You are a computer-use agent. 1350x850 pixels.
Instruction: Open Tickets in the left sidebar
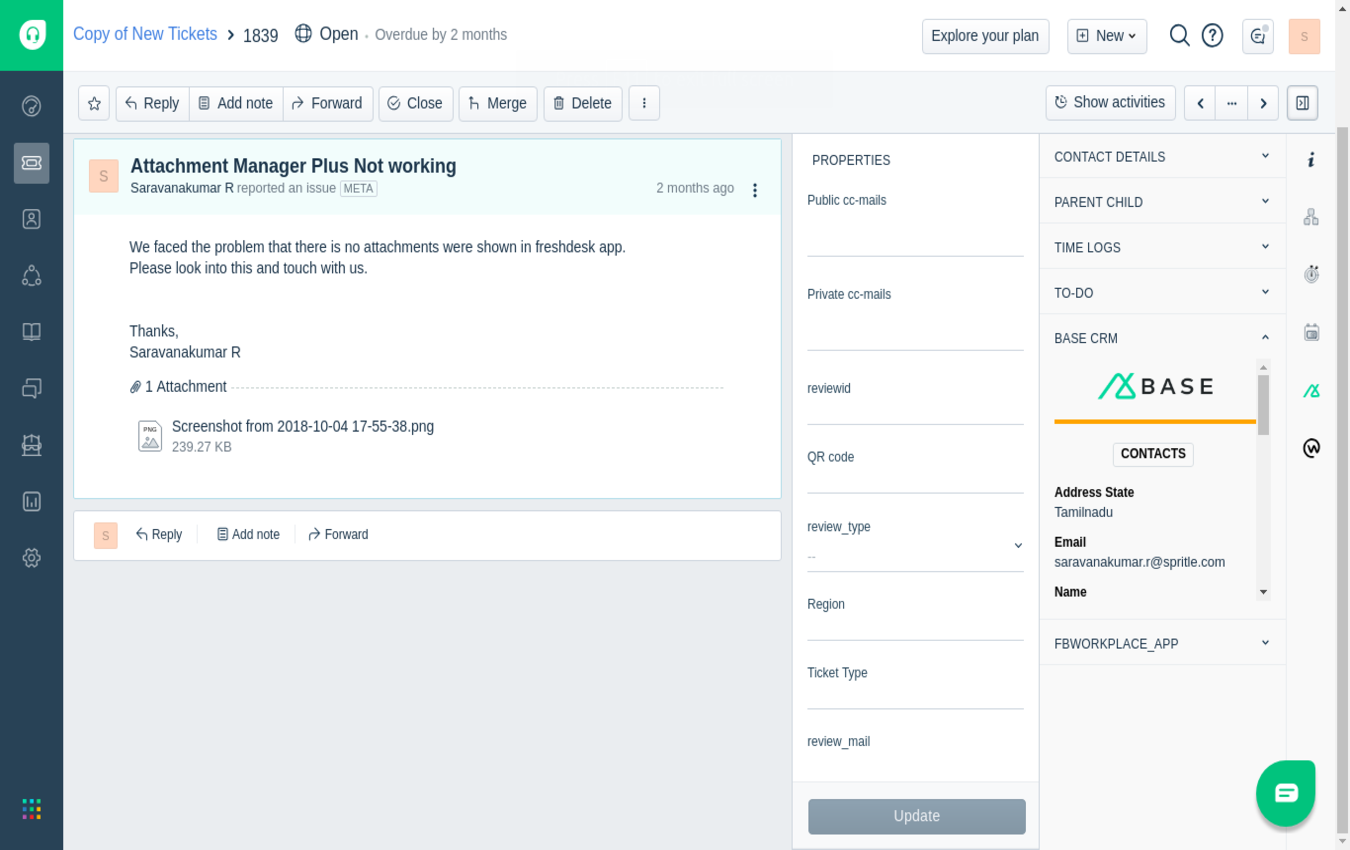[32, 163]
